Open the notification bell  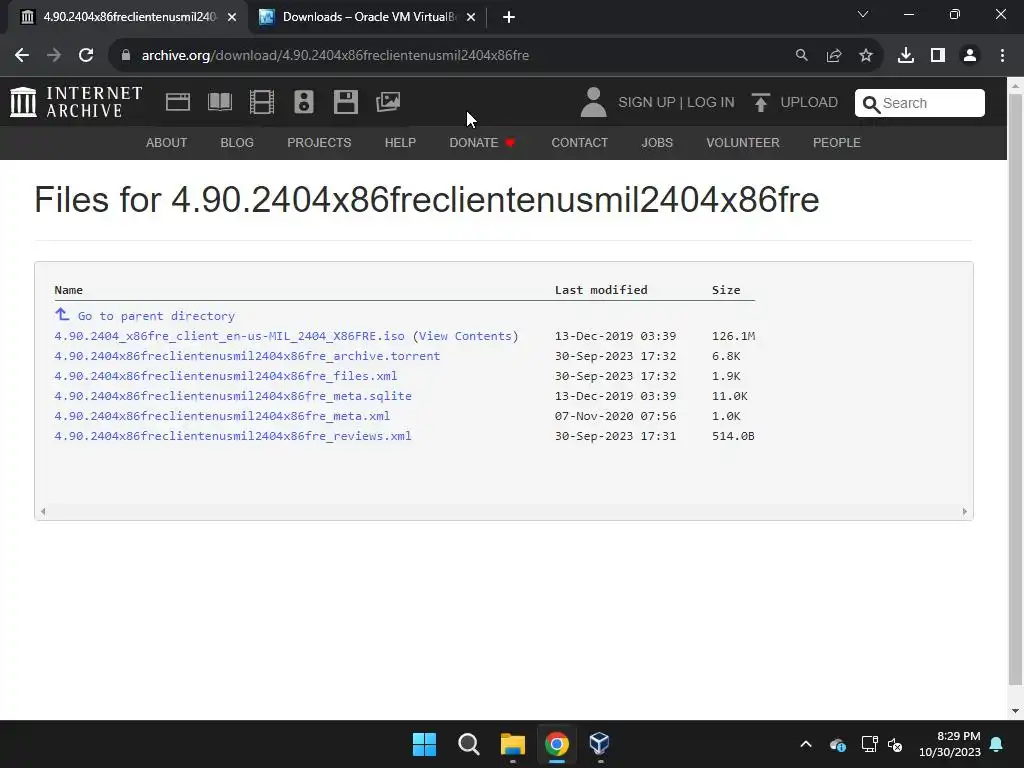[997, 744]
